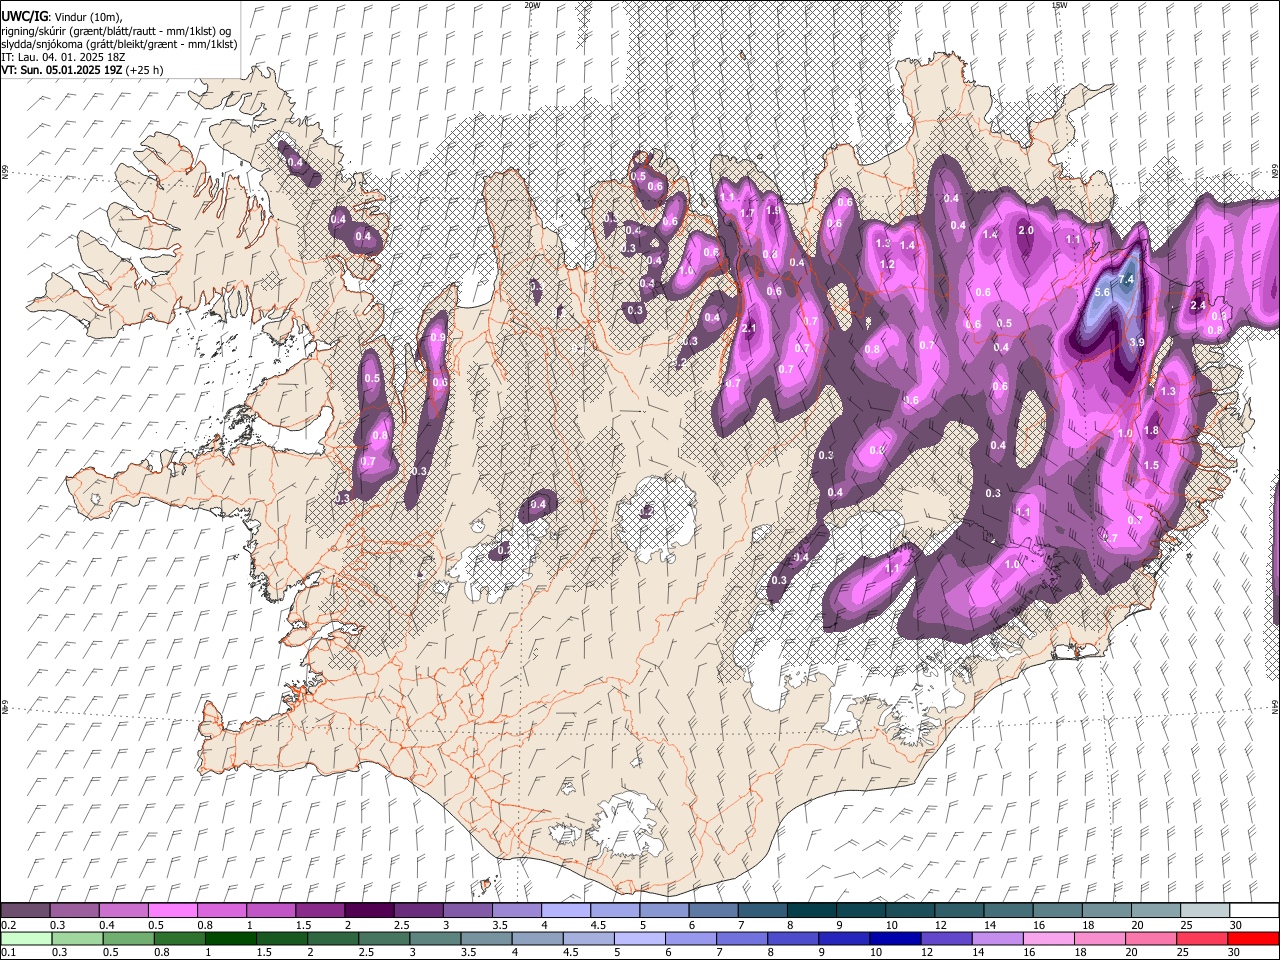1280x960 pixels.
Task: Select the 8 dark teal snow legend swatch
Action: [x=811, y=911]
